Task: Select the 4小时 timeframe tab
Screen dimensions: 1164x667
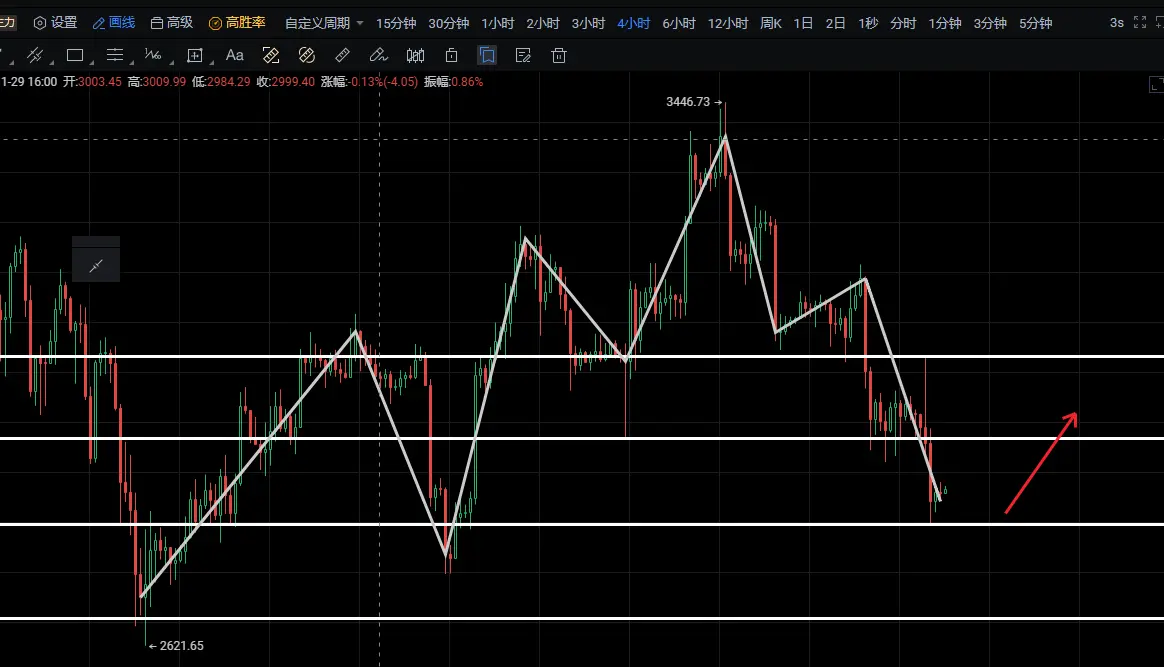Action: [633, 23]
